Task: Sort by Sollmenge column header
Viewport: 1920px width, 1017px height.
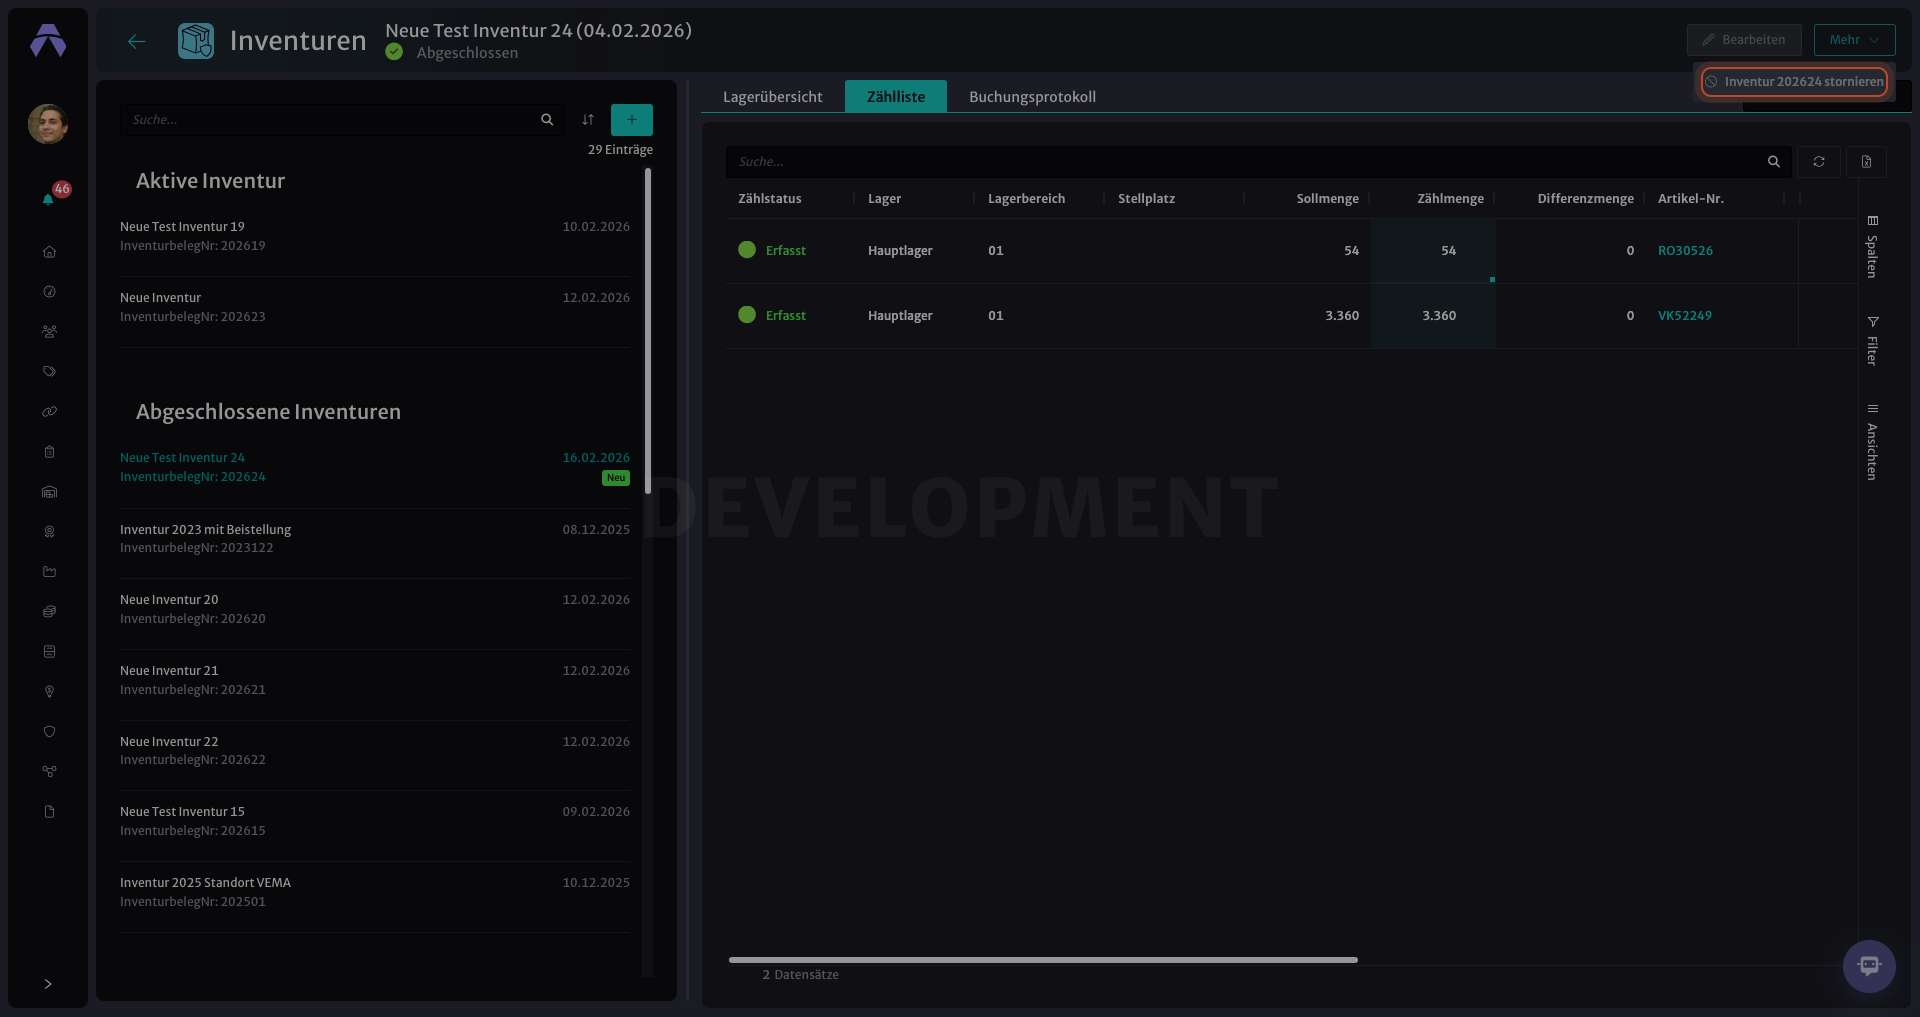Action: [x=1327, y=199]
